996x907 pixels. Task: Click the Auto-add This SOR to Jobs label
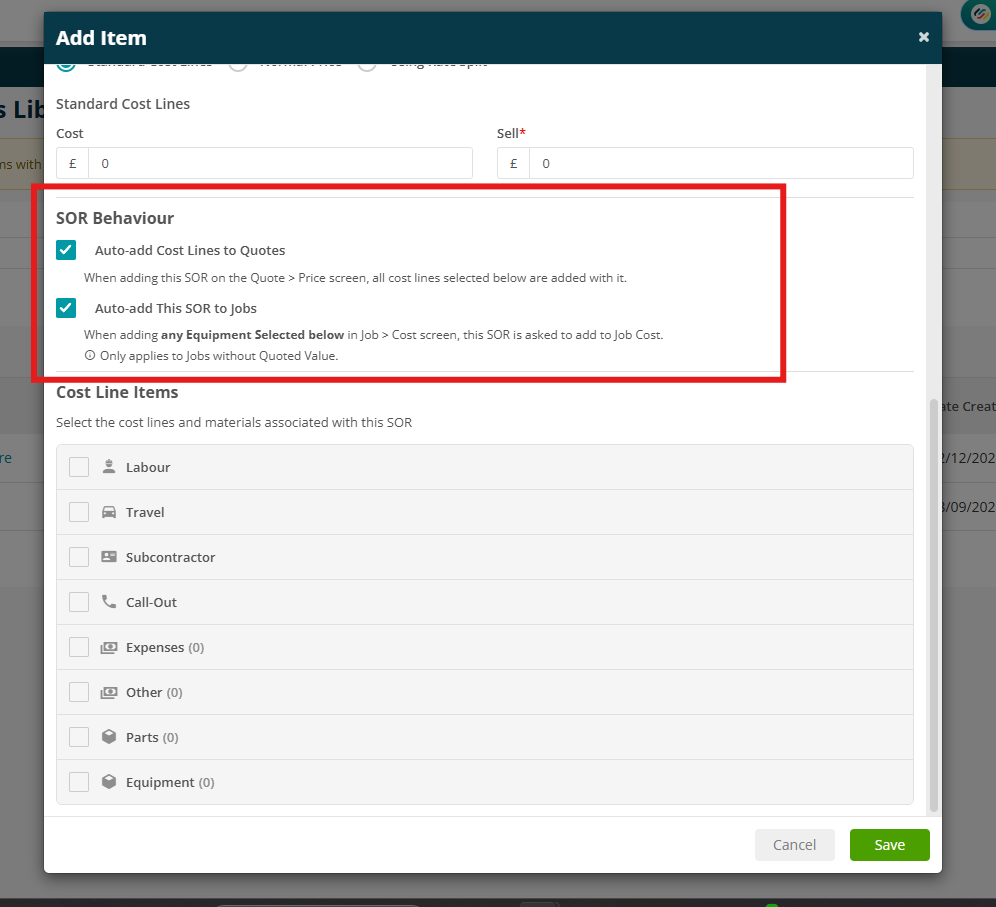tap(176, 309)
